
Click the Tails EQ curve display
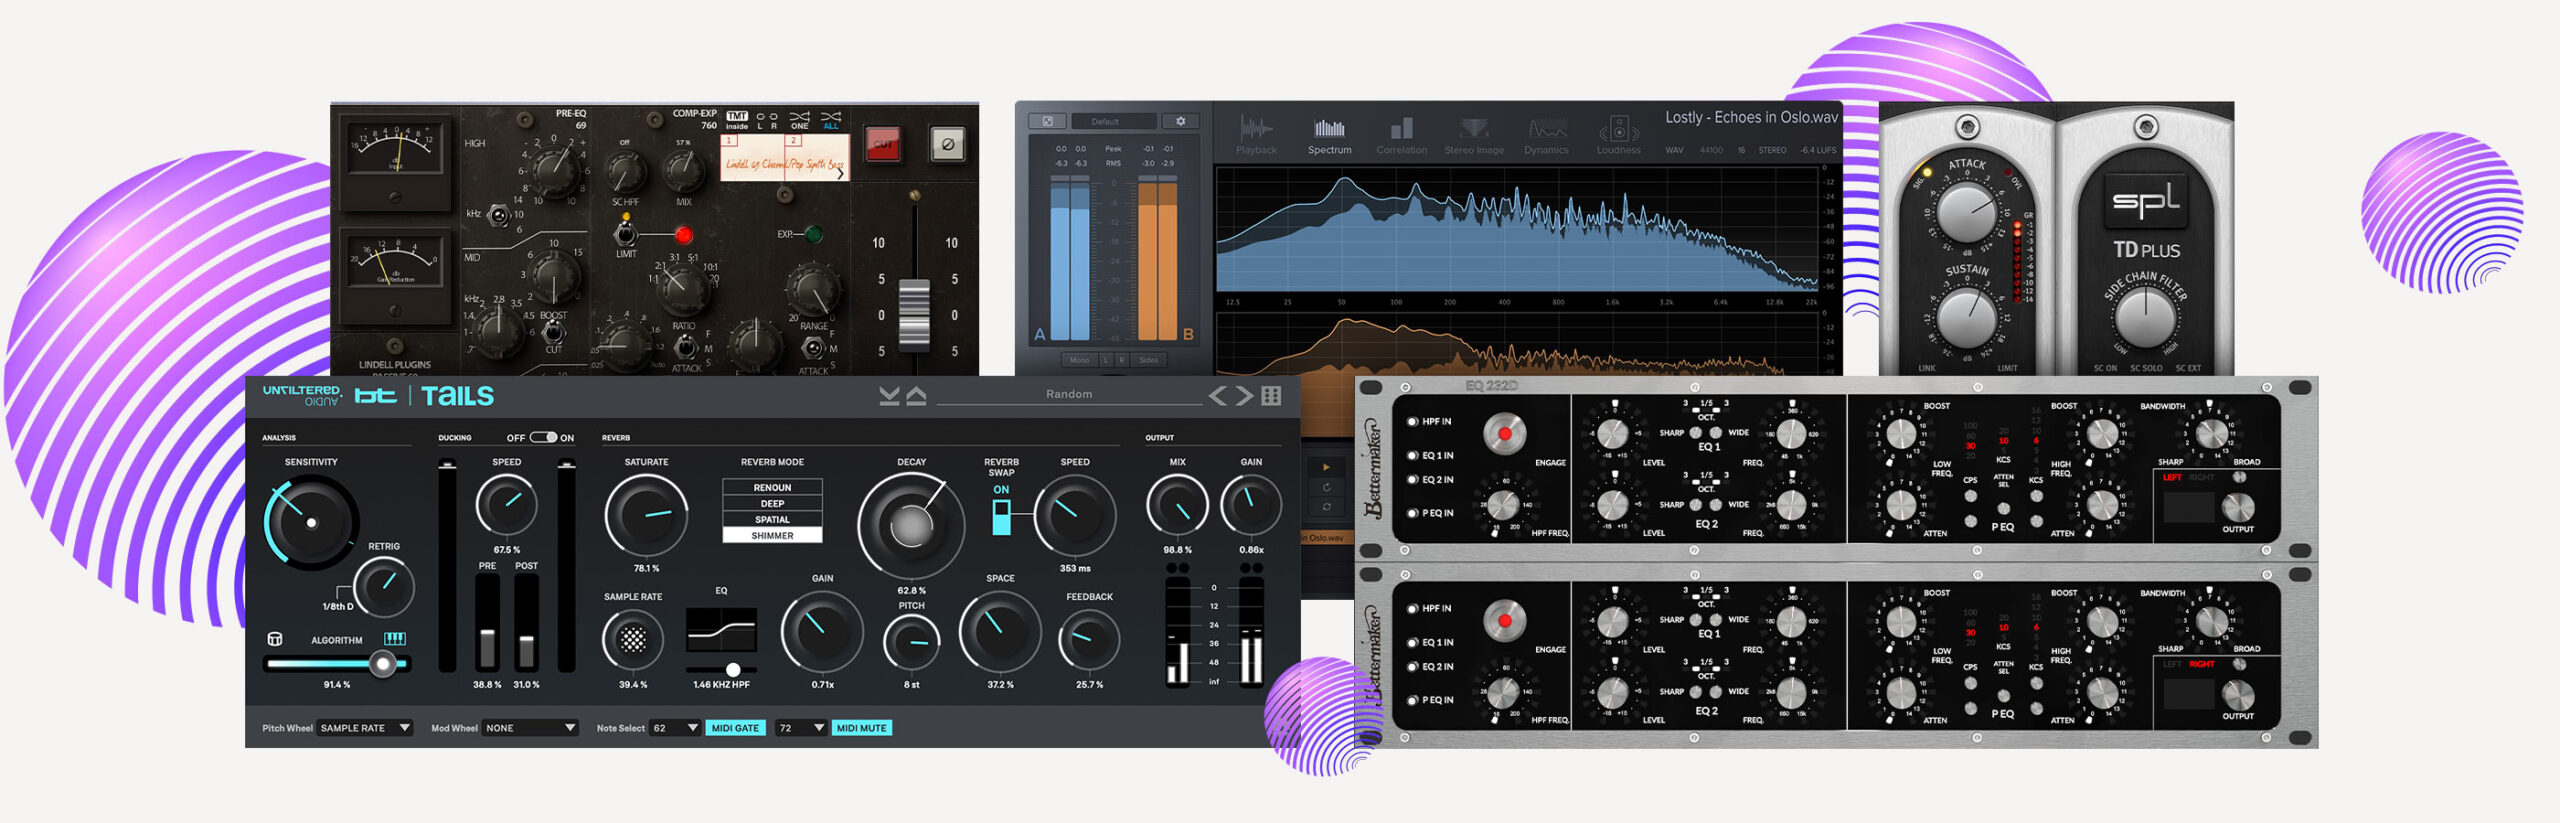(x=721, y=630)
